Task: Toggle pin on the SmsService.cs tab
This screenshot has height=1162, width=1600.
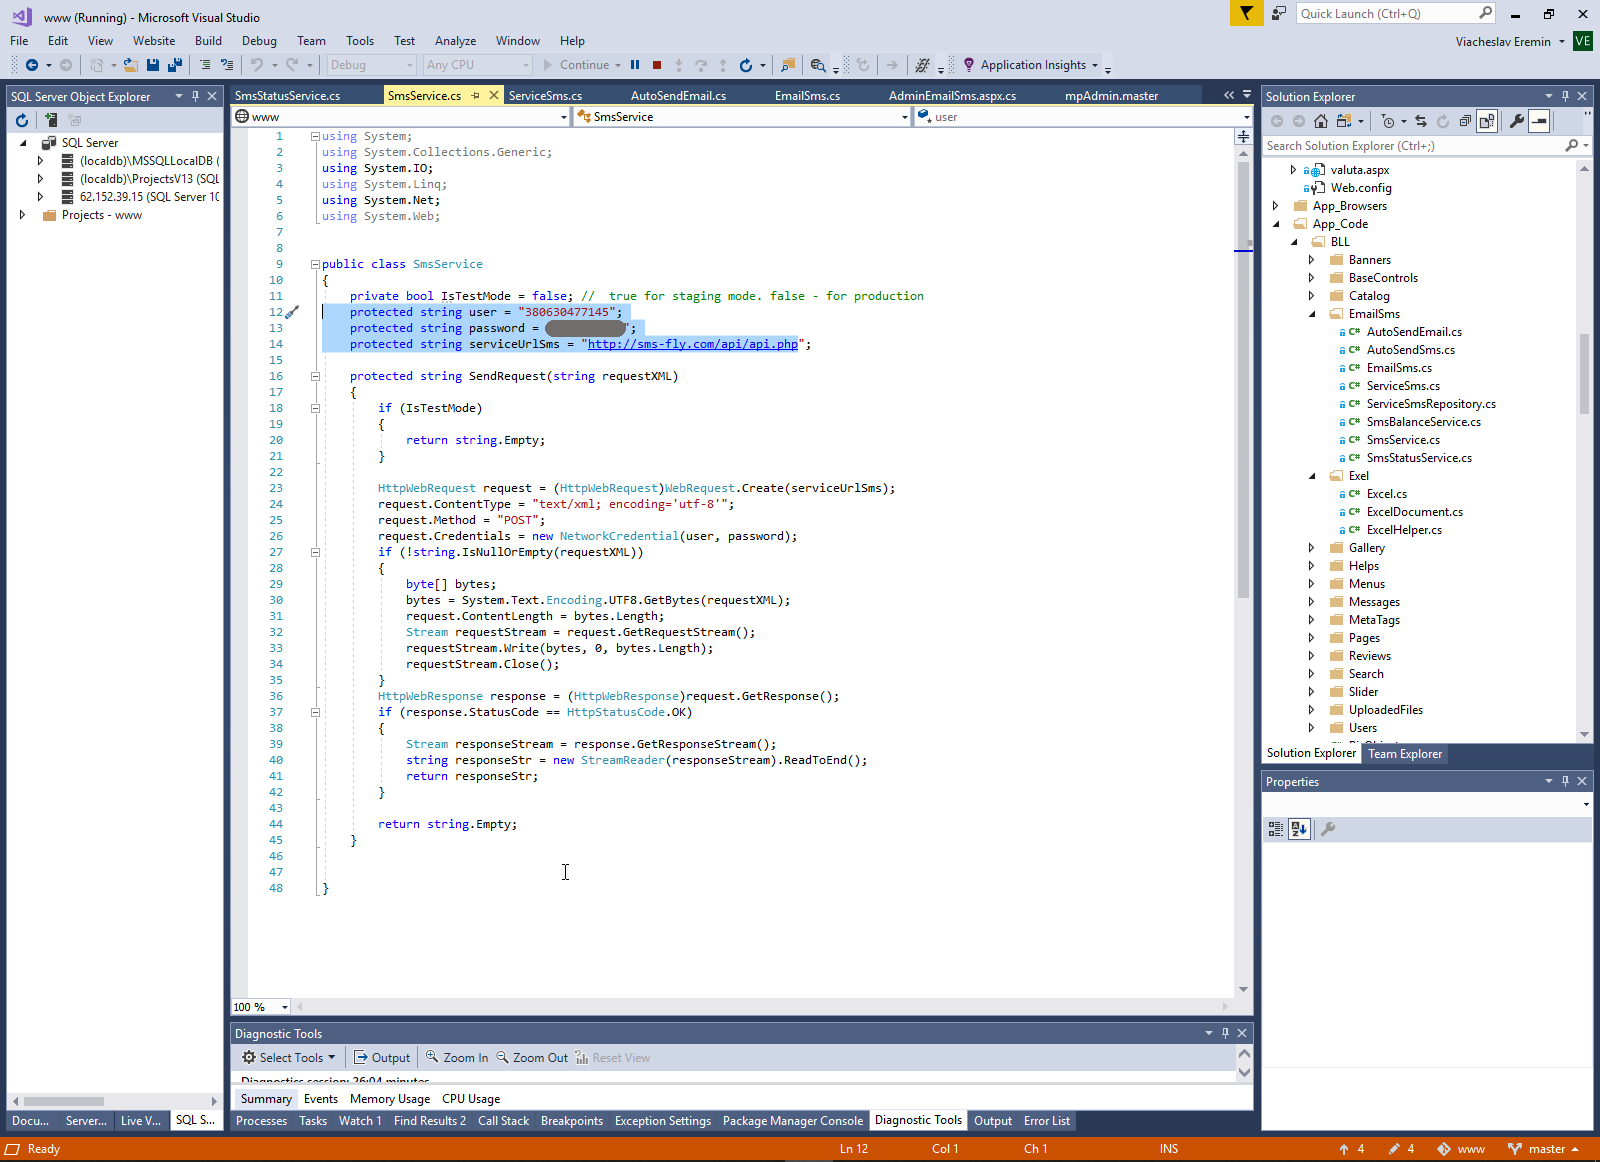Action: 476,96
